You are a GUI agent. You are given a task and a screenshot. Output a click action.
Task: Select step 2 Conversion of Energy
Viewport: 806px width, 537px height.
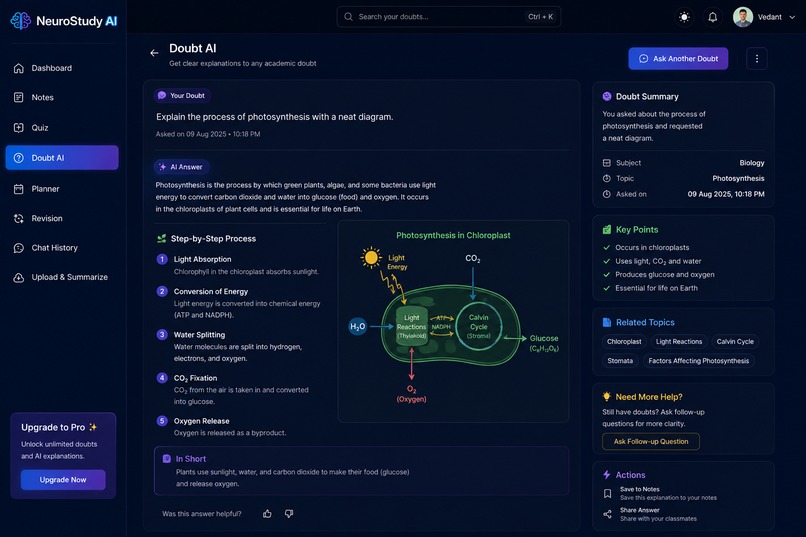[240, 303]
